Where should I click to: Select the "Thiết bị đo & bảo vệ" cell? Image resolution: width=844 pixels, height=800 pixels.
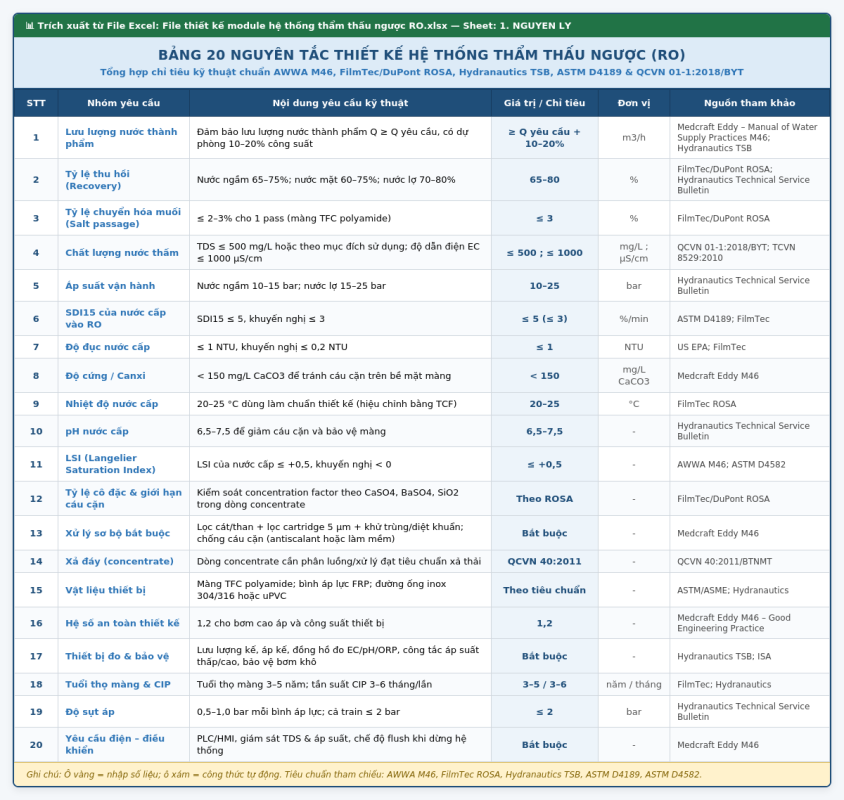124,656
